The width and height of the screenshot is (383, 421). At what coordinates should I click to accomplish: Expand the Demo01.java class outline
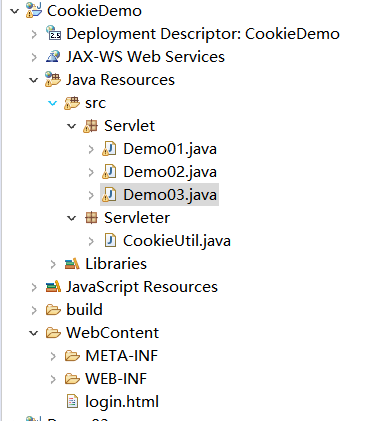click(91, 149)
